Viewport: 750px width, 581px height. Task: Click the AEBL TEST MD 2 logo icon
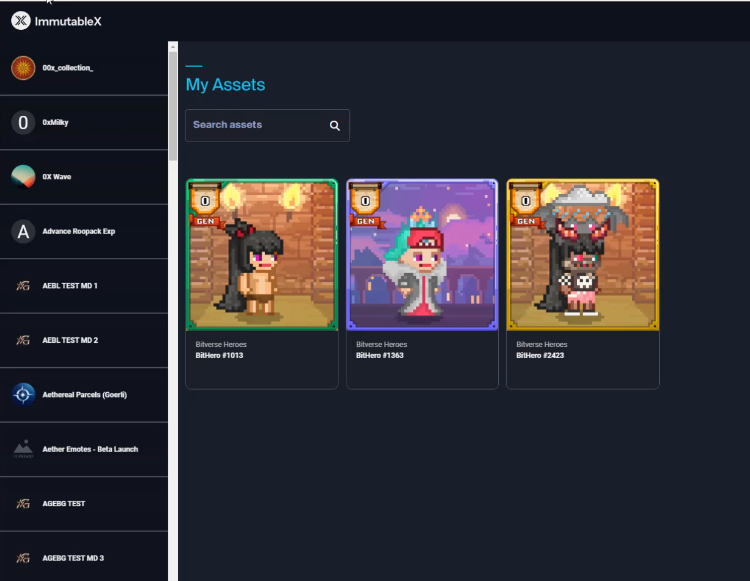[23, 340]
